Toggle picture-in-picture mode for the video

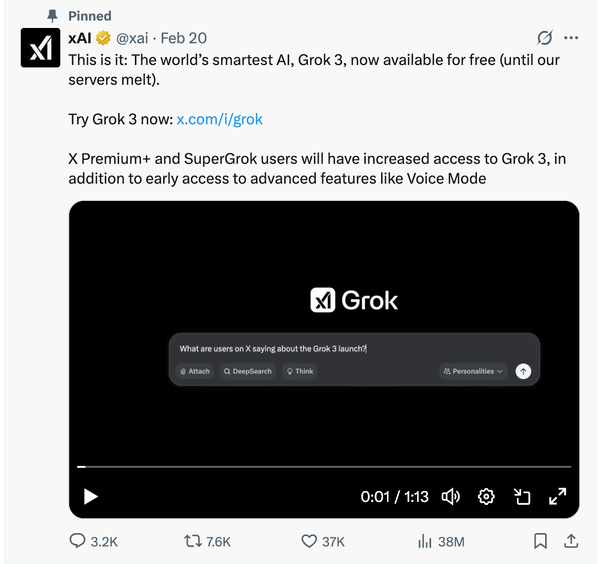click(522, 497)
